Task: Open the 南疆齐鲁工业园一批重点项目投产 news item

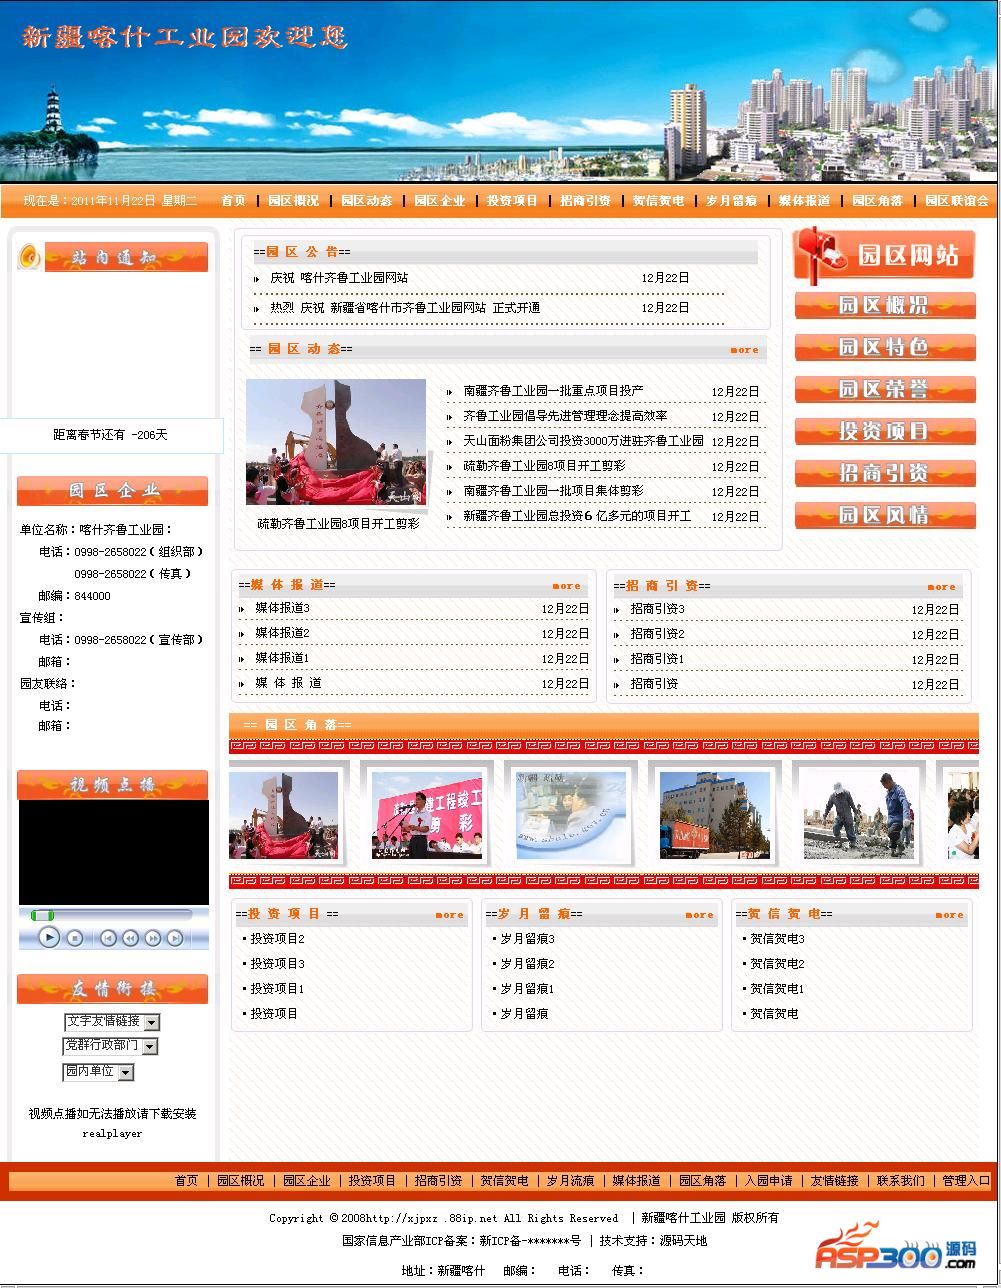Action: click(x=553, y=391)
